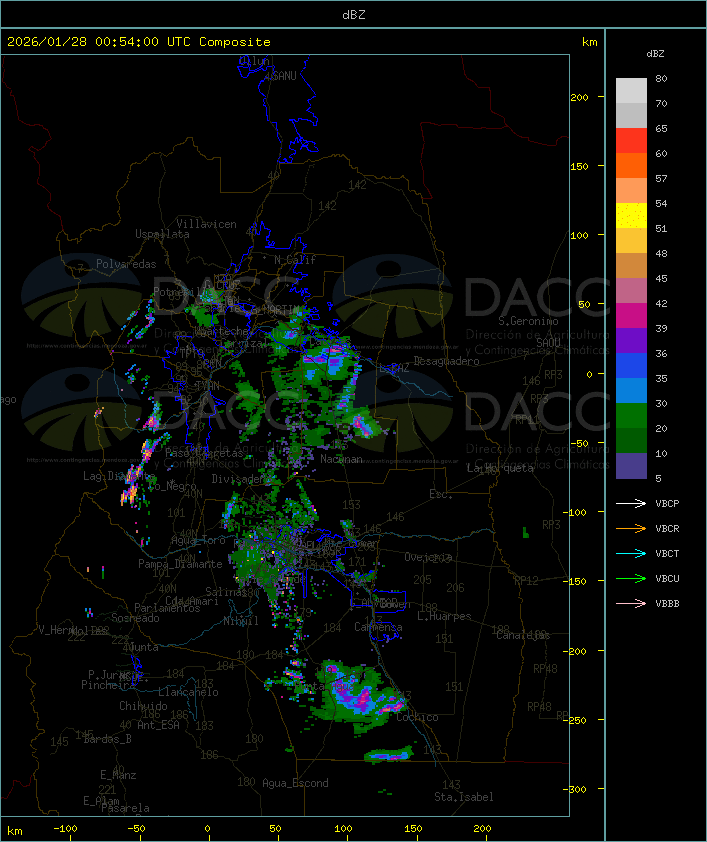The height and width of the screenshot is (842, 707).
Task: Click the VBCT legend label
Action: 667,554
